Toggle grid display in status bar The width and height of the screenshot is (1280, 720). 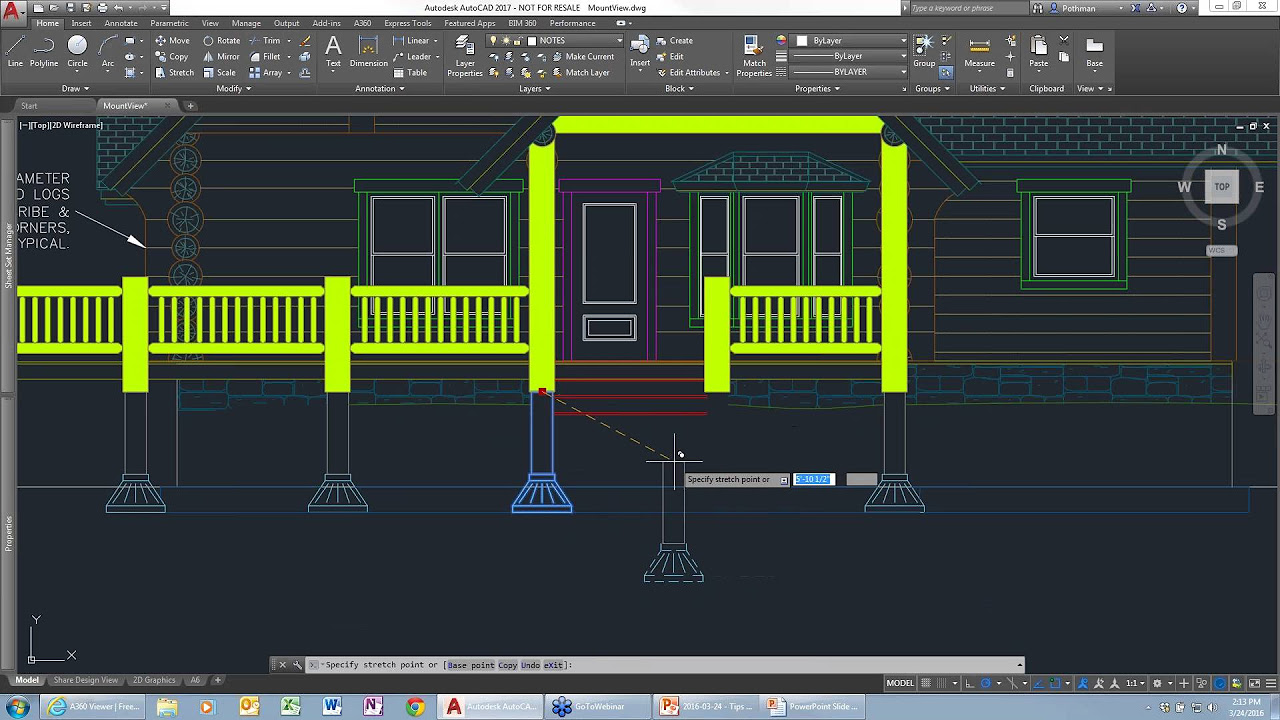(x=926, y=683)
